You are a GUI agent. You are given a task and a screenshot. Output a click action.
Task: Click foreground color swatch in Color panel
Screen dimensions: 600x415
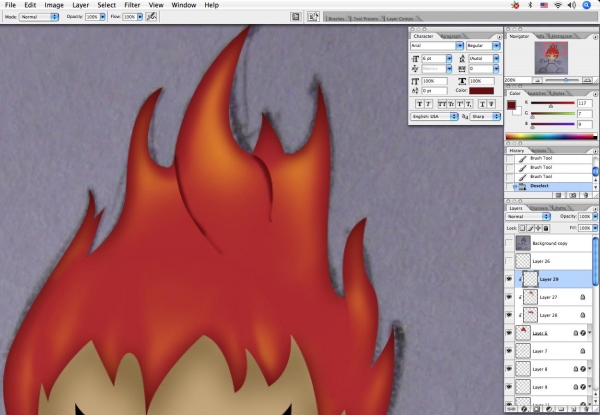coord(511,105)
